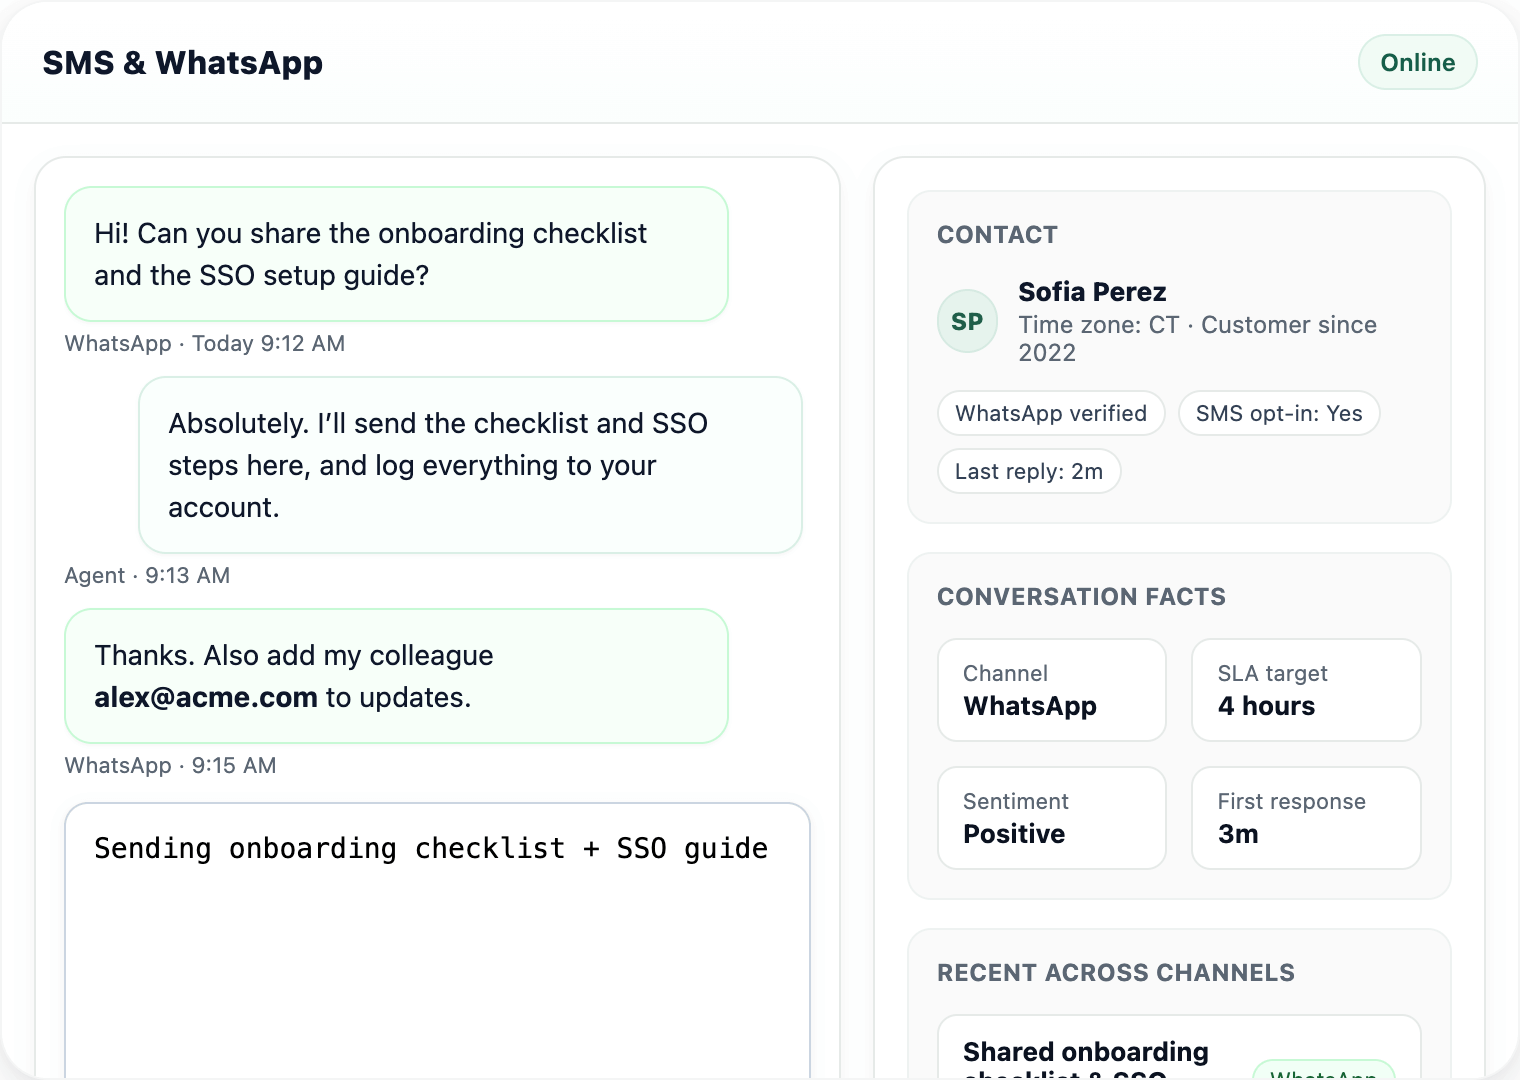This screenshot has width=1520, height=1080.
Task: Open the Shared onboarding checklist entry
Action: tap(1085, 1051)
